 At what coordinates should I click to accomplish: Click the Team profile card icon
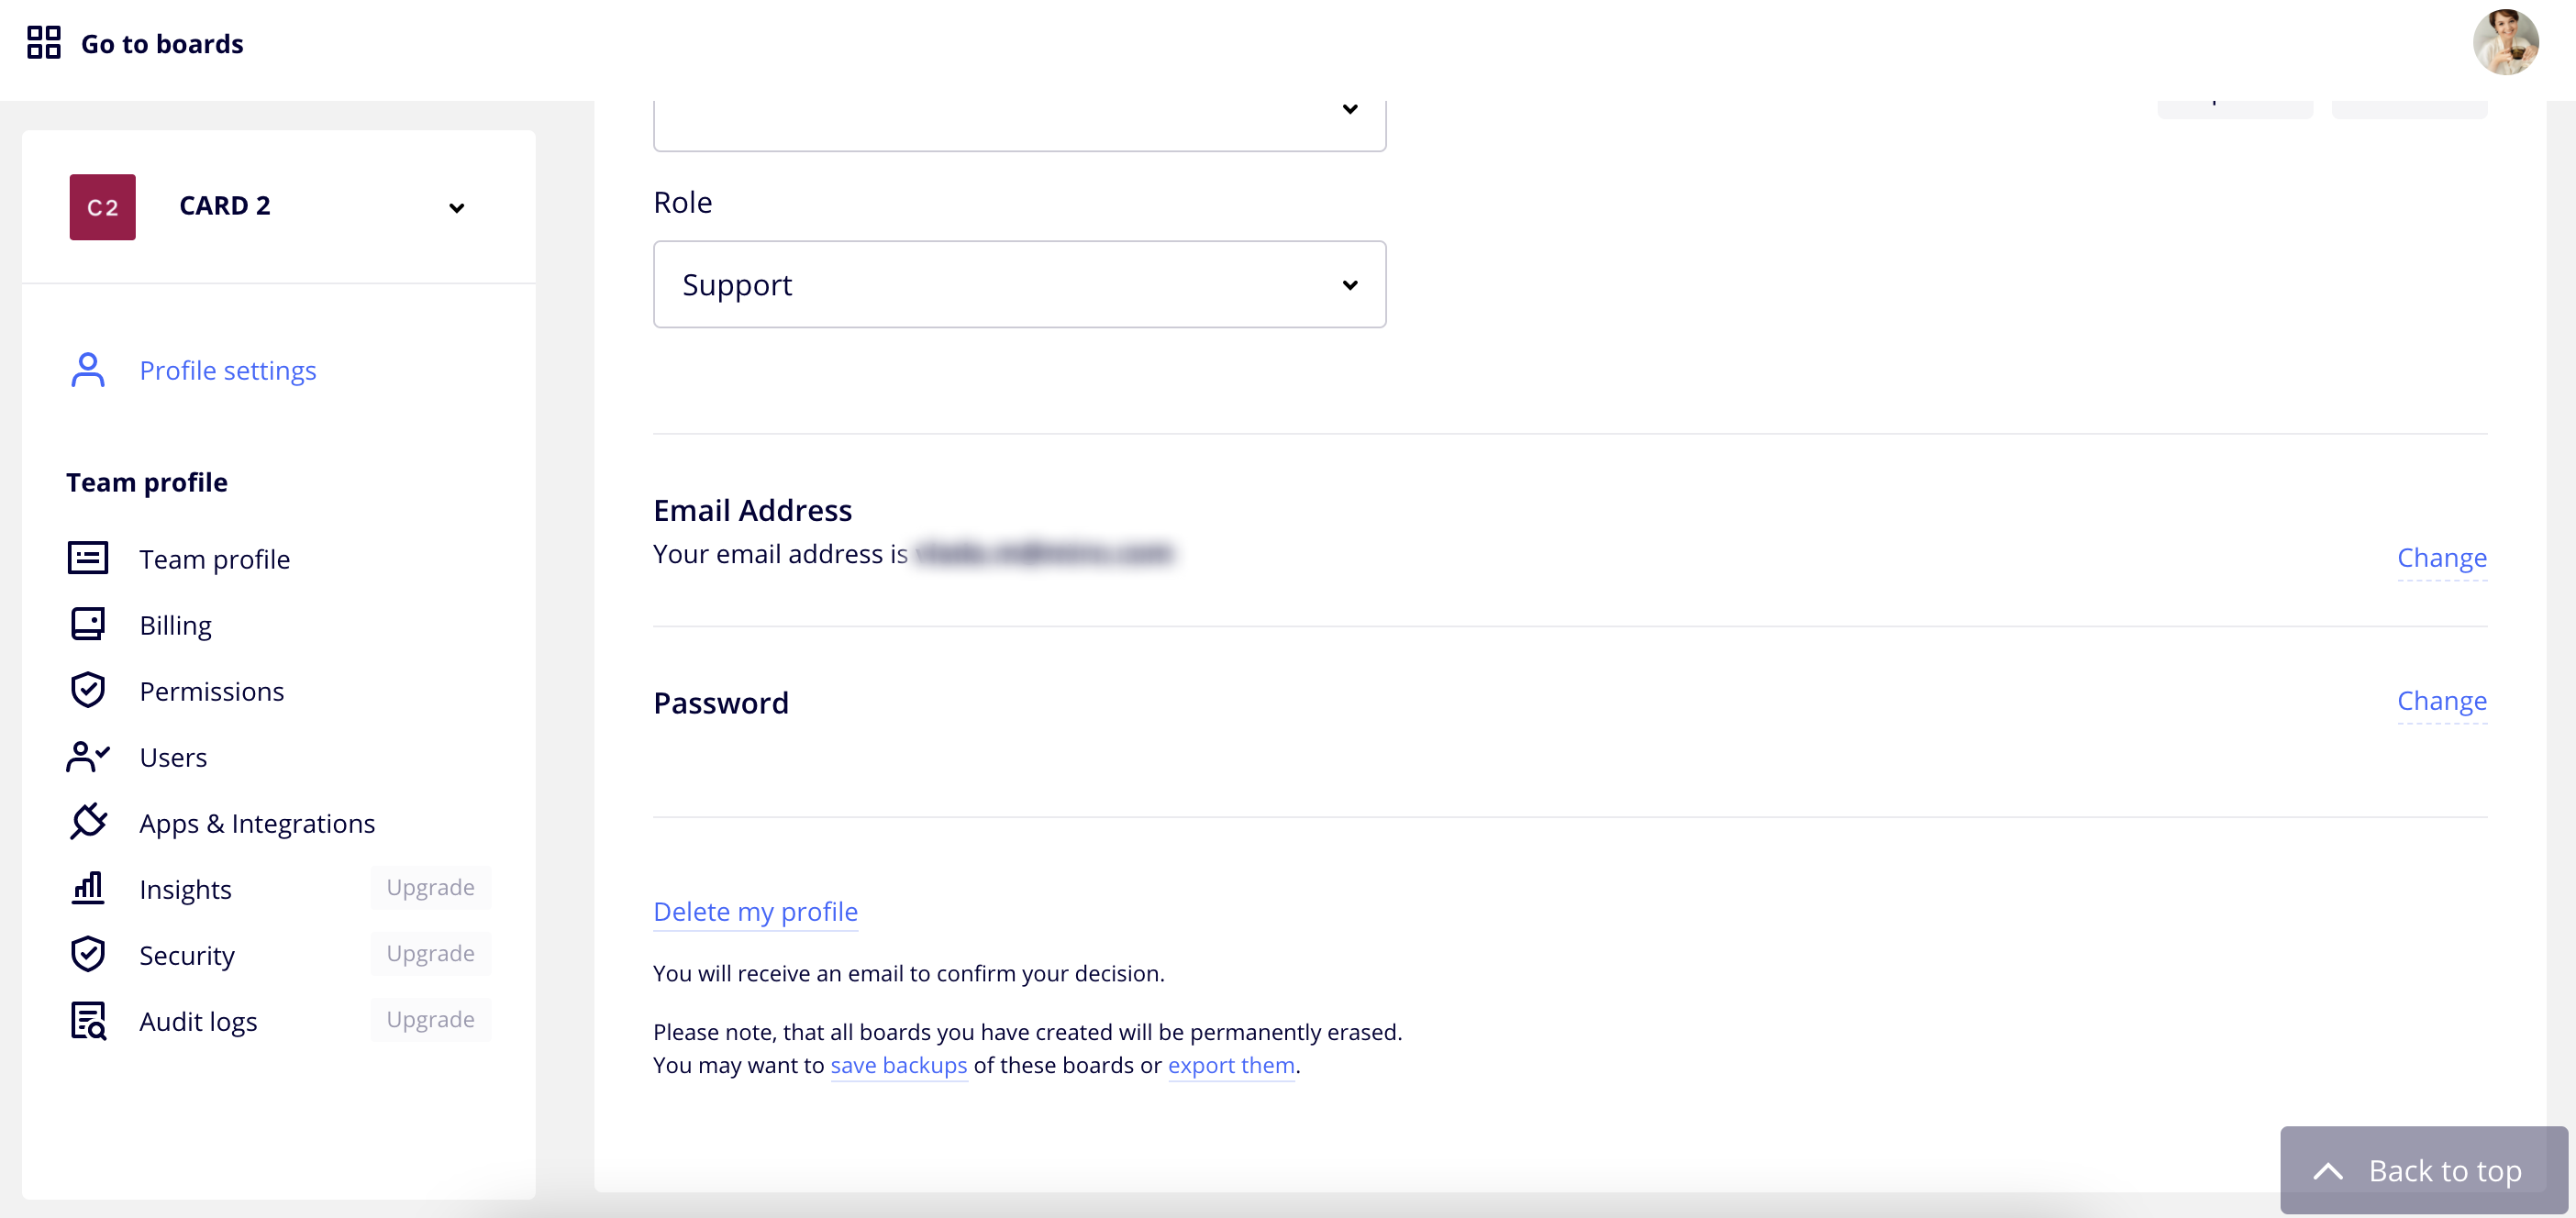(88, 558)
